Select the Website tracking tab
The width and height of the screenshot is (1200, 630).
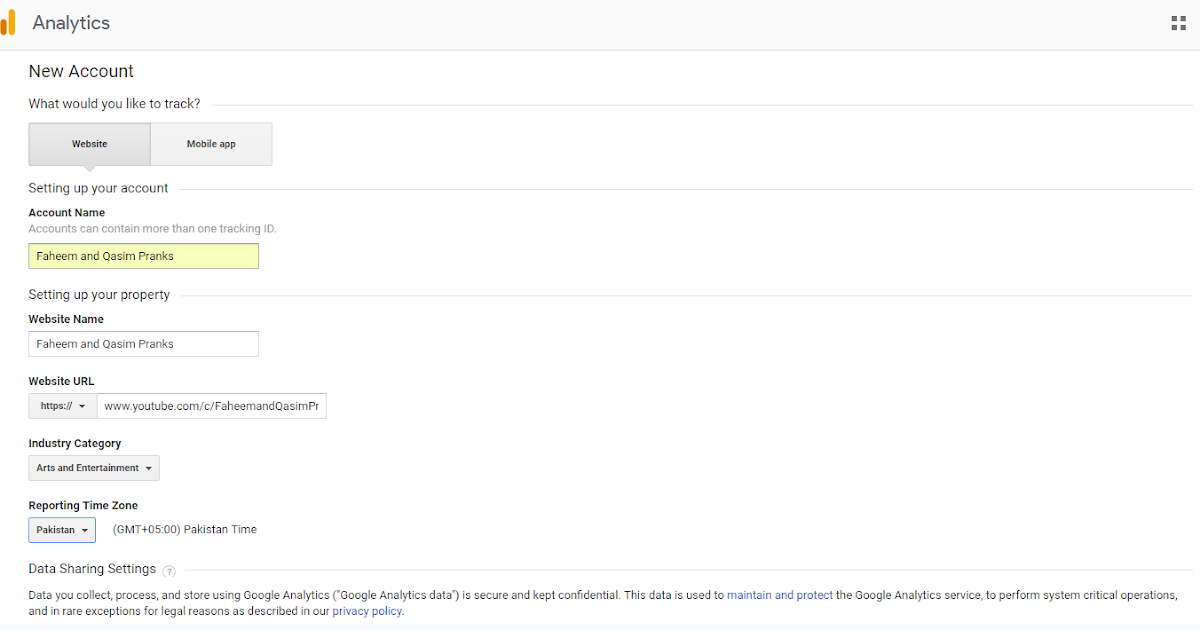(89, 144)
